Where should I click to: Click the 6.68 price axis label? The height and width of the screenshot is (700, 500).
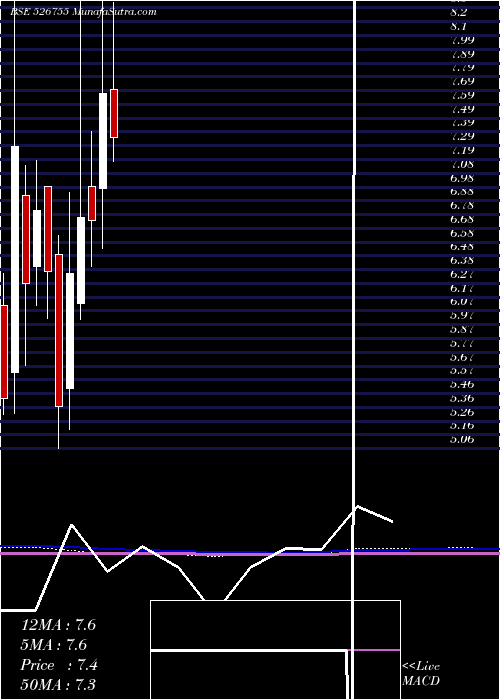pos(462,219)
